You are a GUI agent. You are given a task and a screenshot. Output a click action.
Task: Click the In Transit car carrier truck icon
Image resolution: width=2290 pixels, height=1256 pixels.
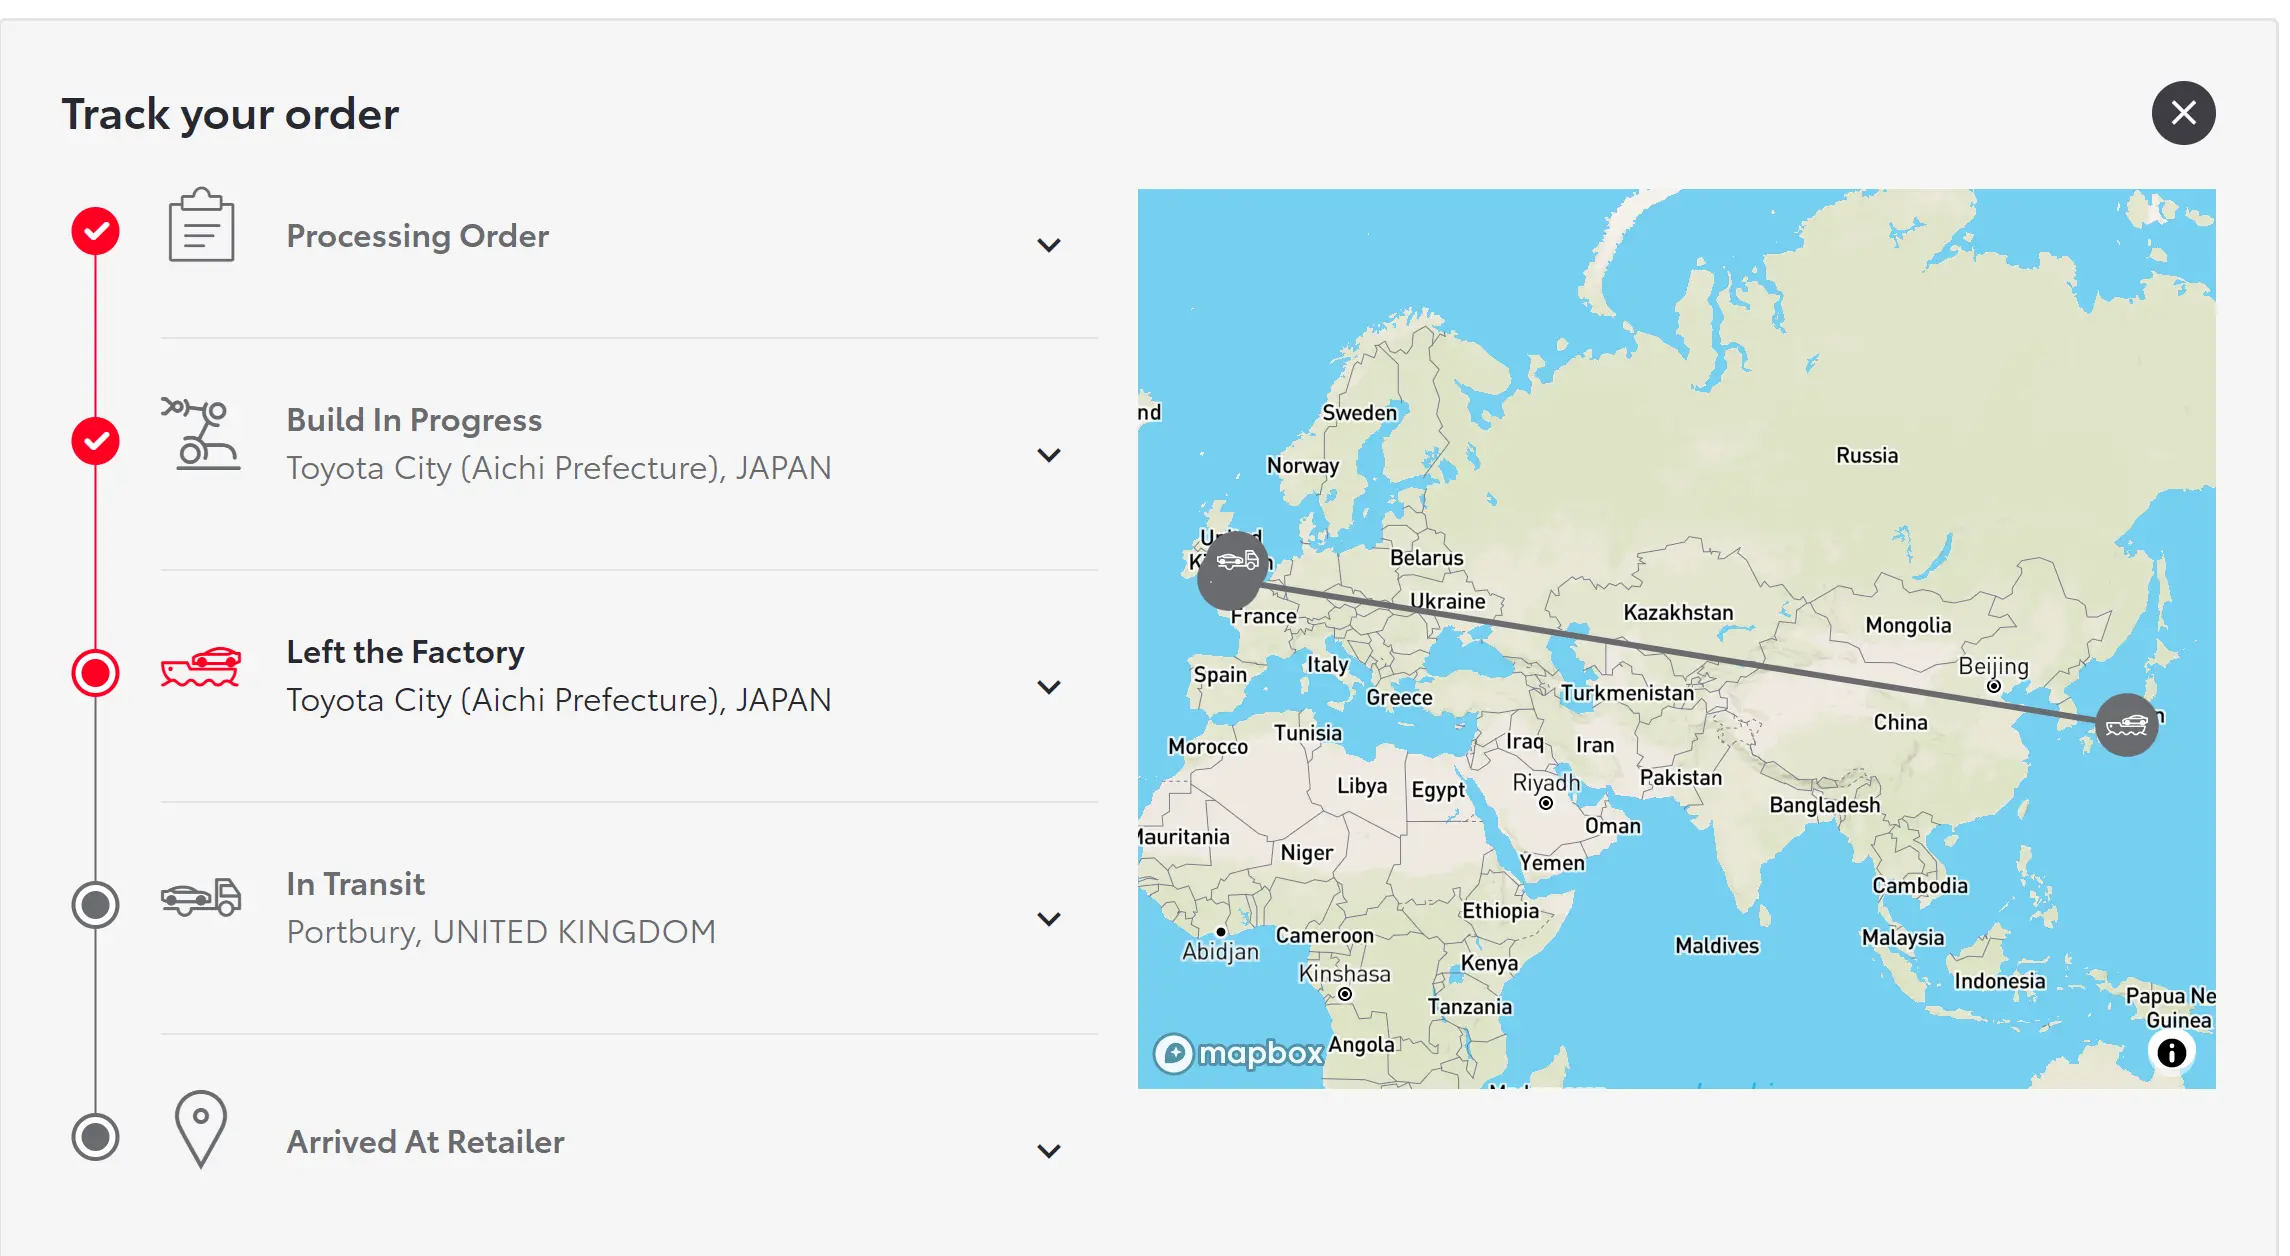(201, 897)
